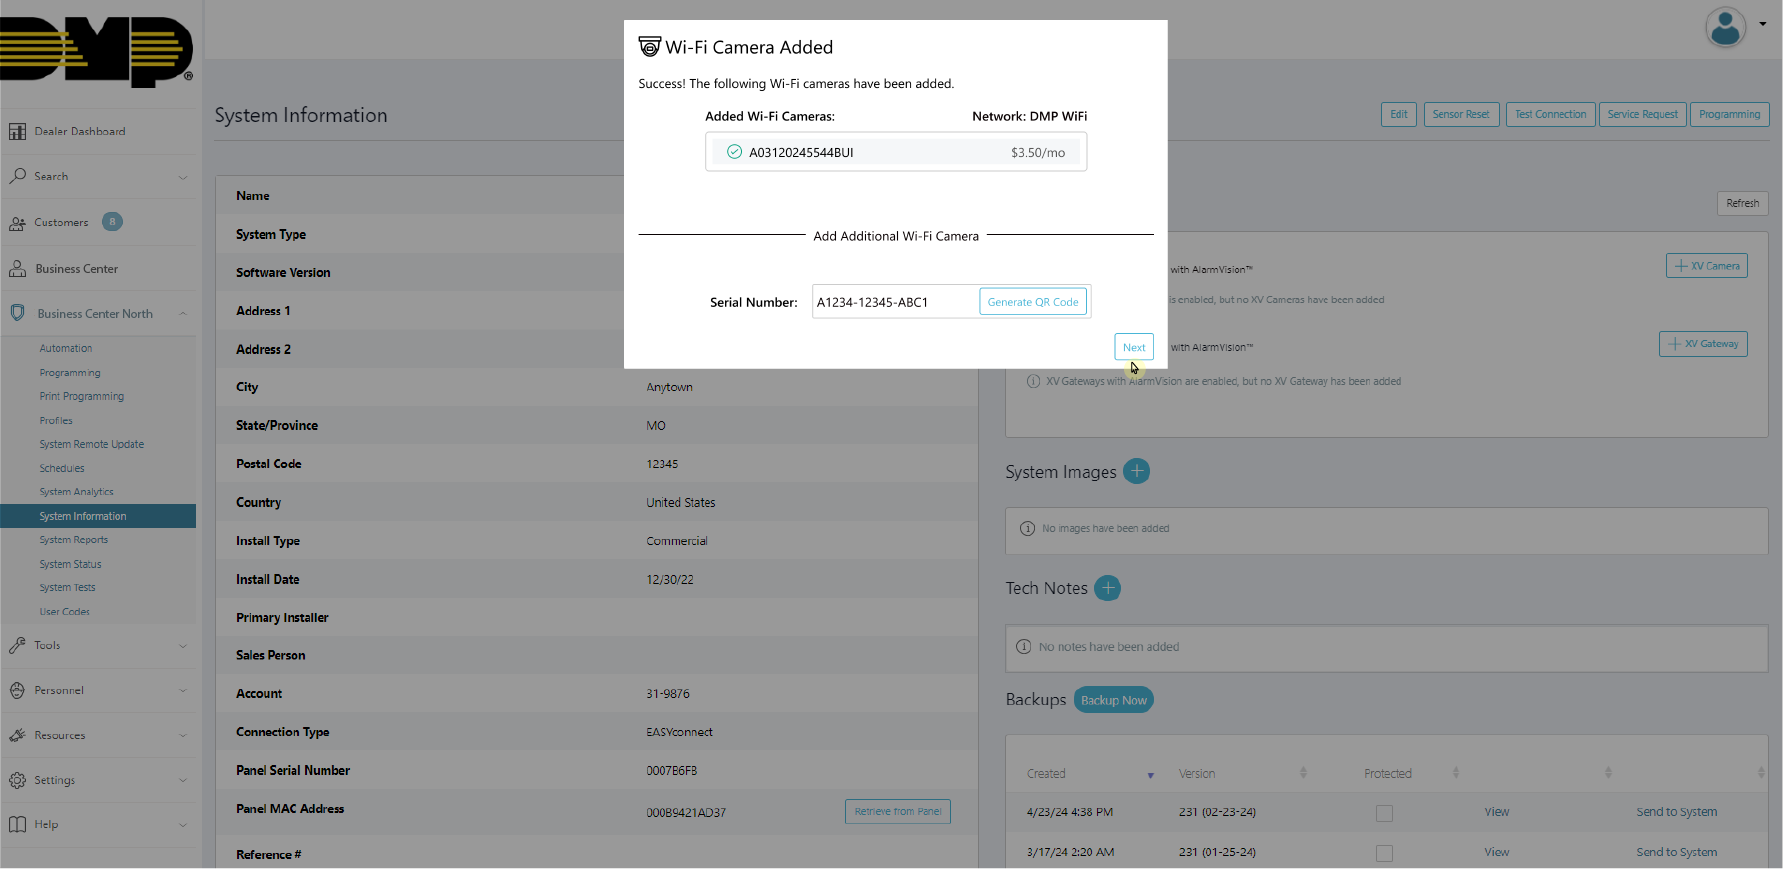This screenshot has height=869, width=1783.
Task: Expand the Search sidebar section
Action: (182, 177)
